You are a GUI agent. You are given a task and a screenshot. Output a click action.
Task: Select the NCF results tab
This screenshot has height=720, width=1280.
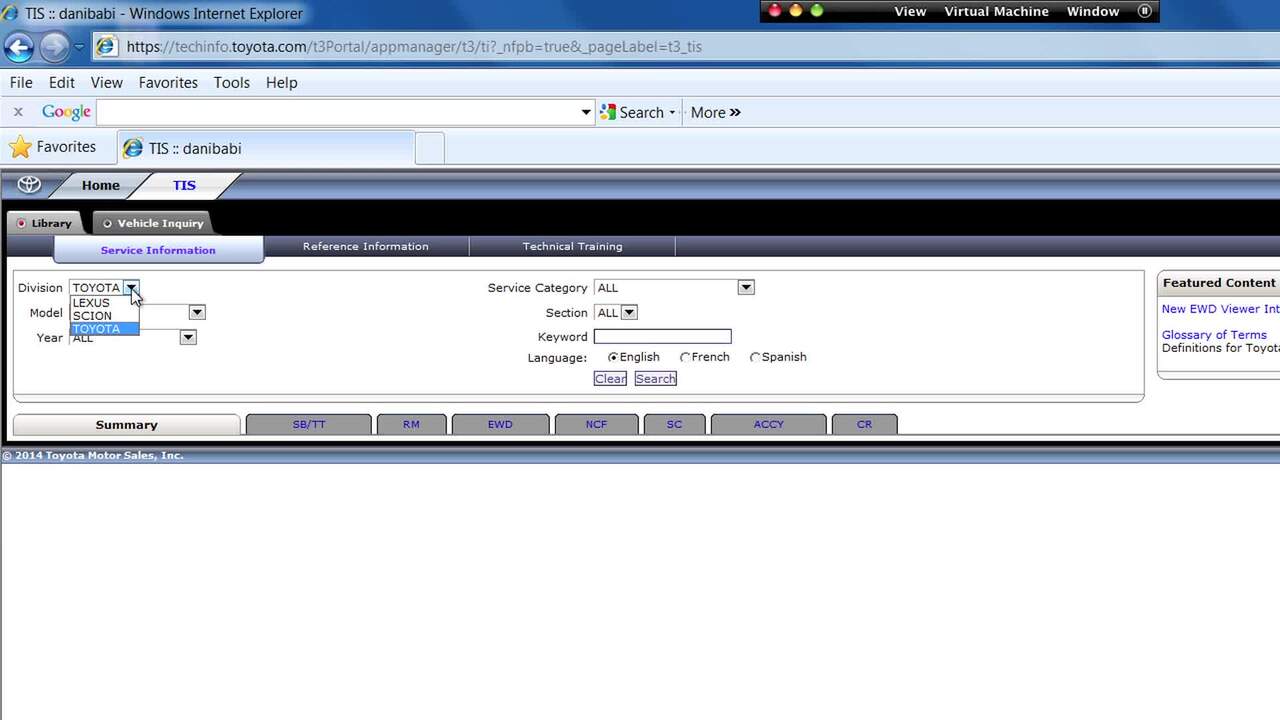[596, 424]
